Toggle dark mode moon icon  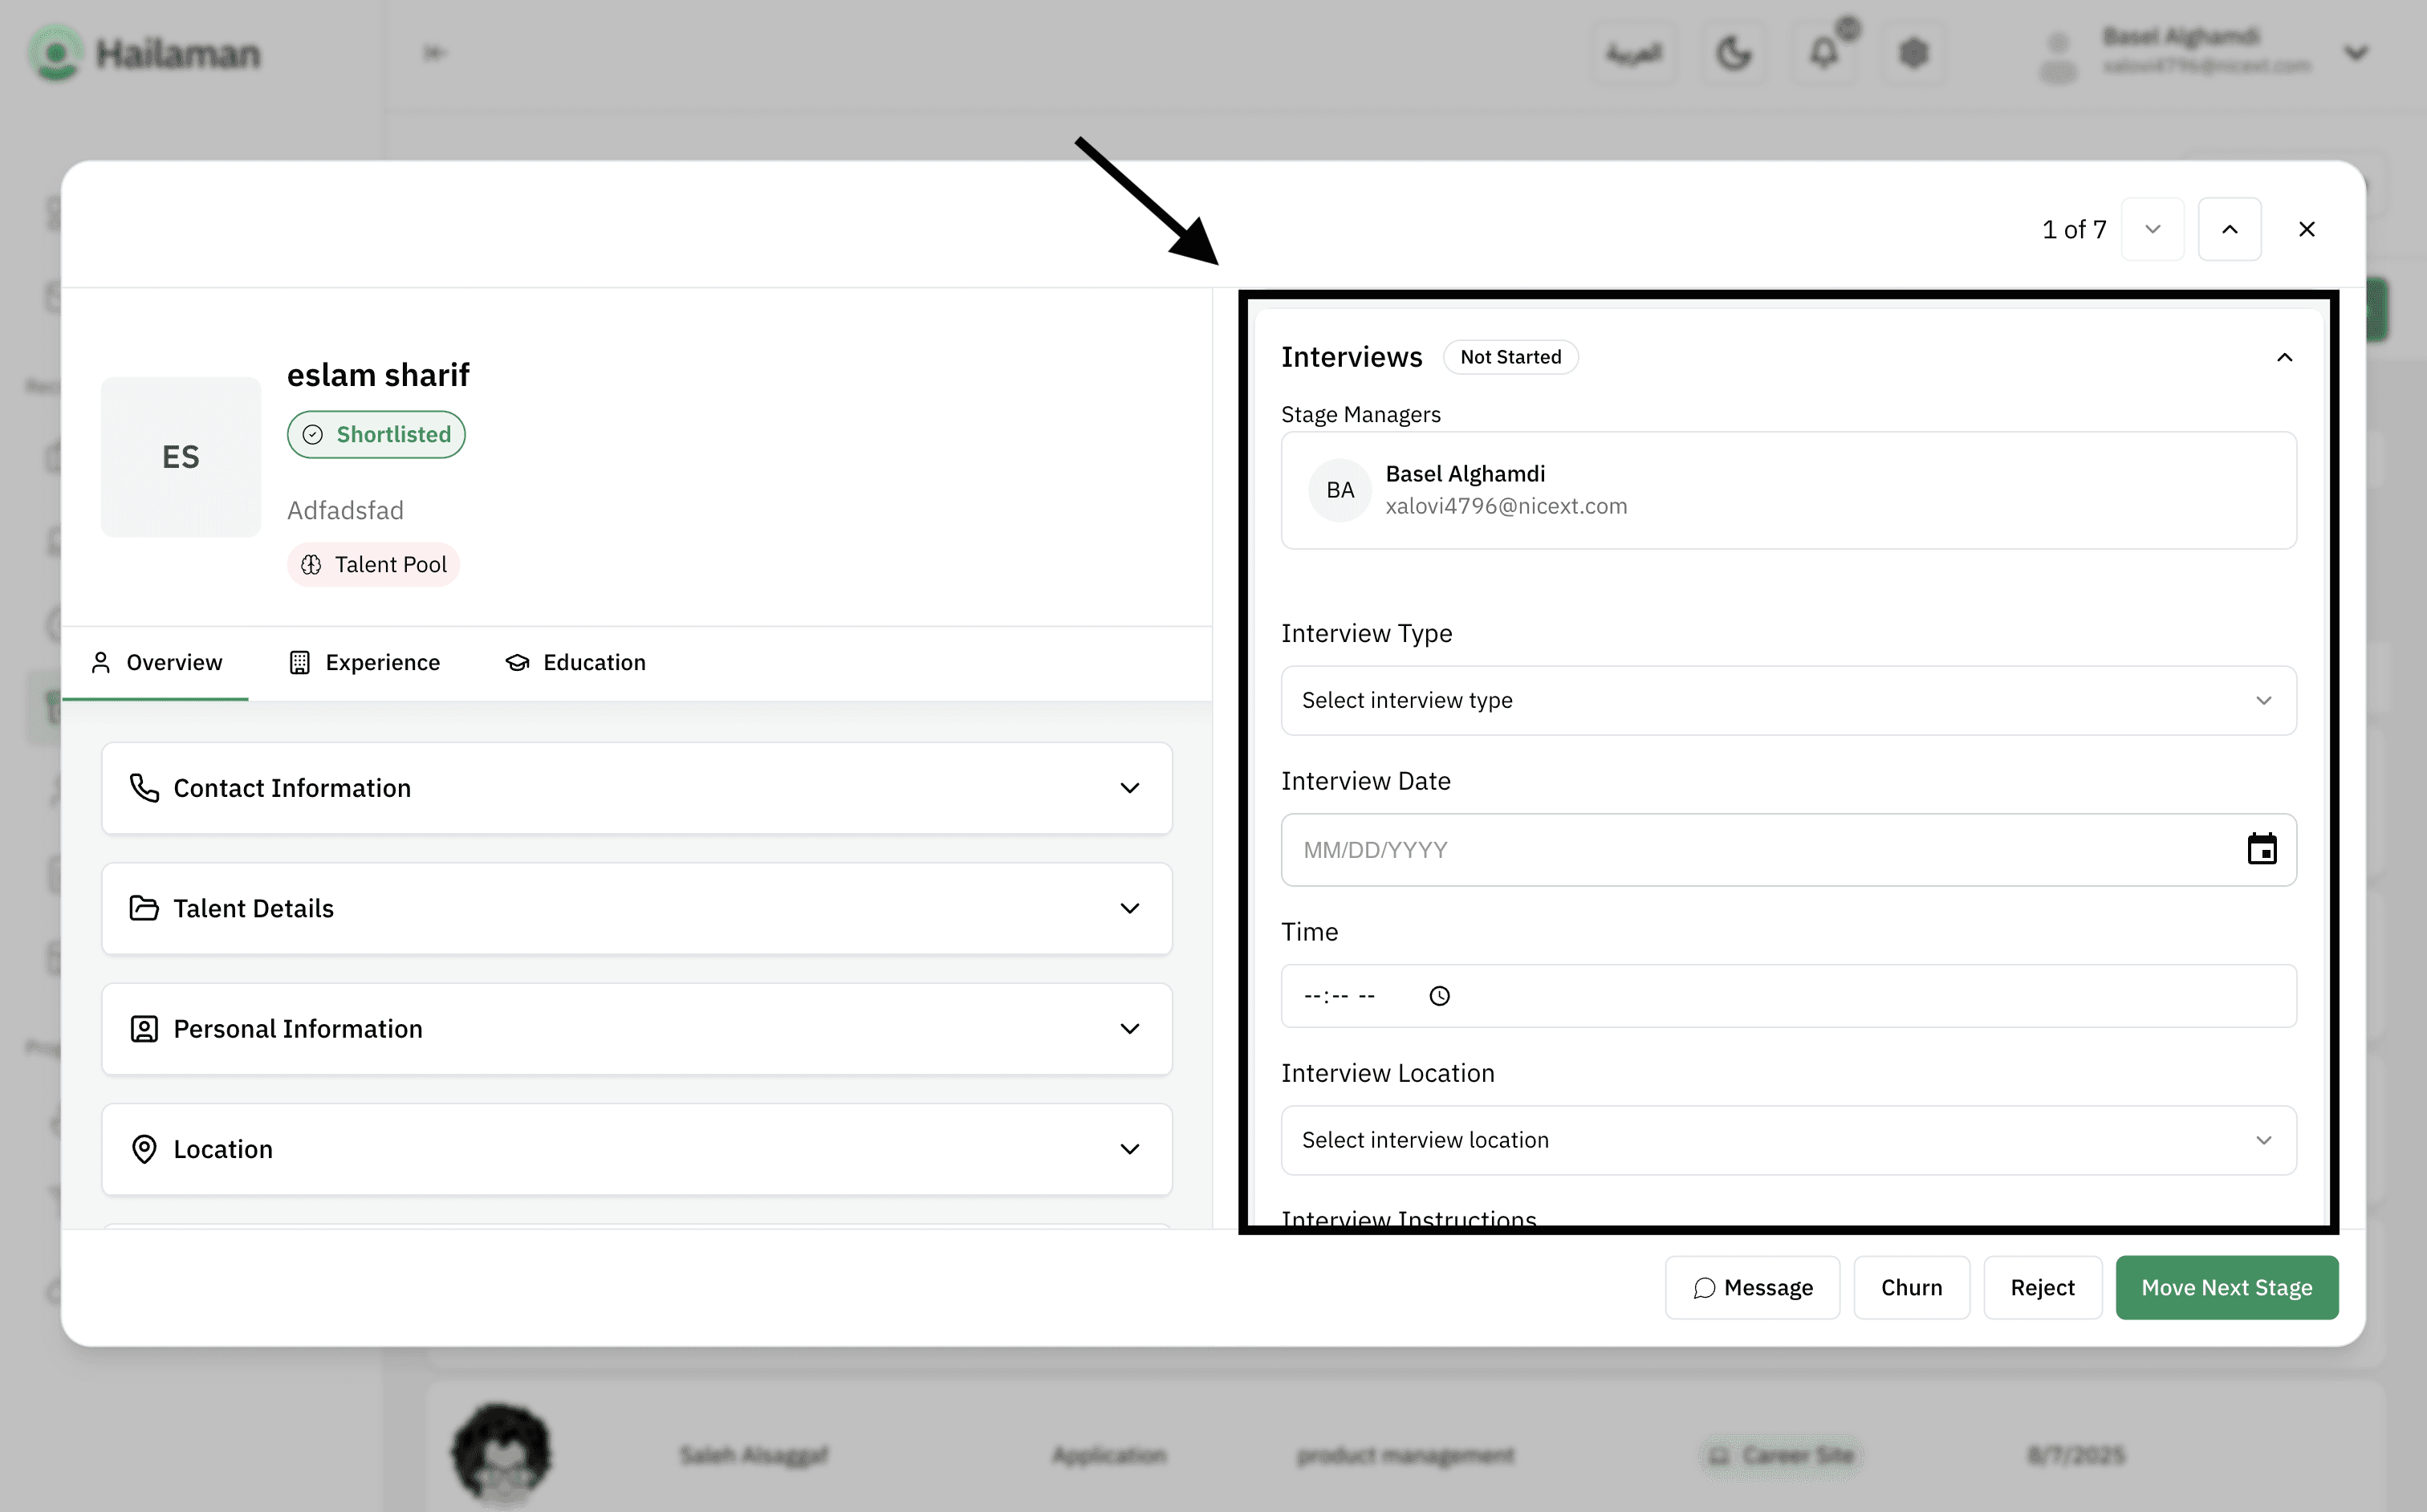tap(1733, 52)
